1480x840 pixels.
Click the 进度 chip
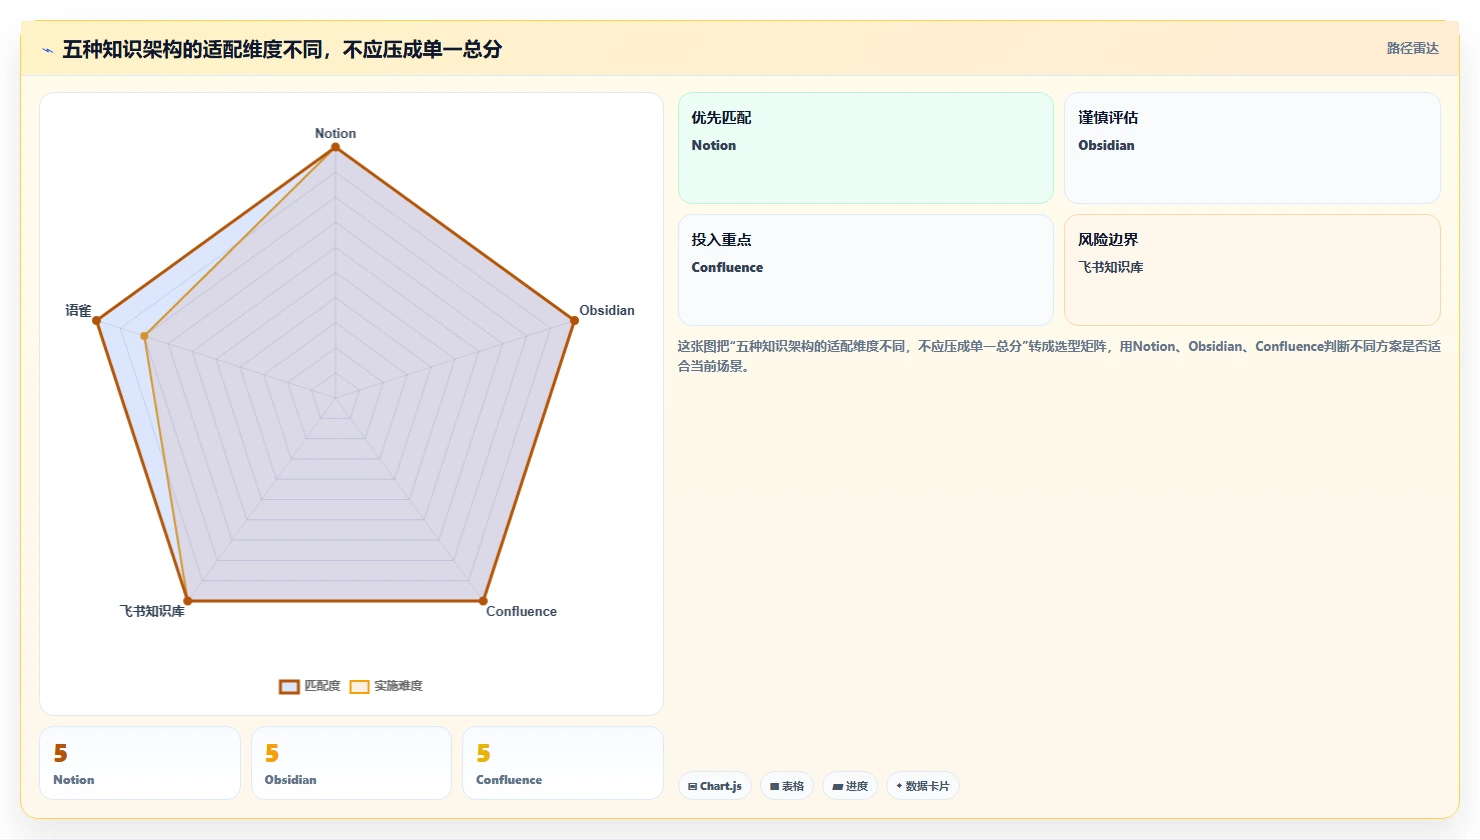850,786
